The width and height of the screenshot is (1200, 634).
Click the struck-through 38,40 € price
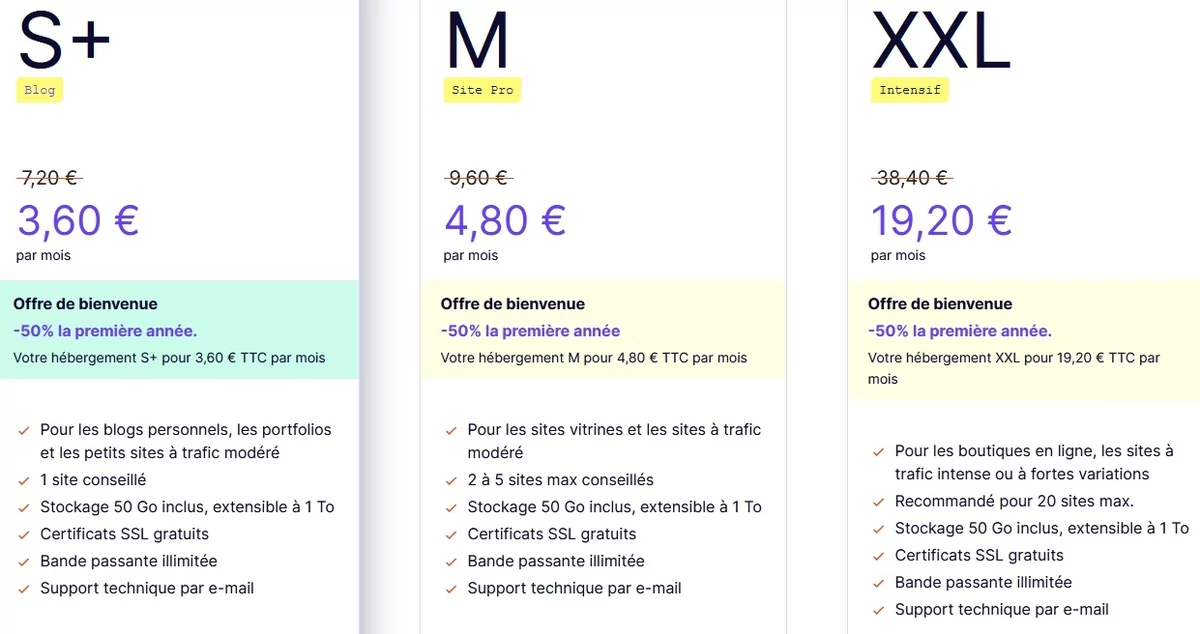pos(911,178)
